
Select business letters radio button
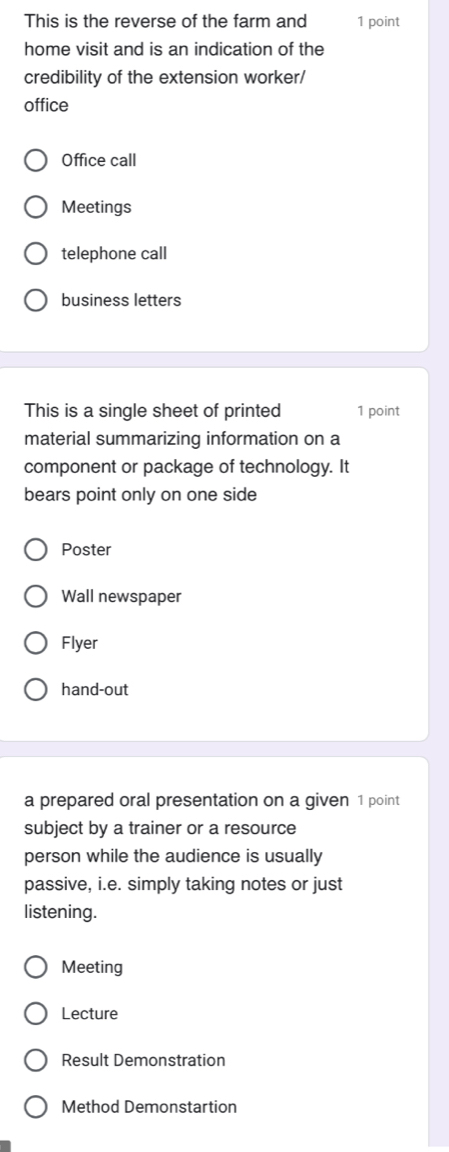point(35,300)
